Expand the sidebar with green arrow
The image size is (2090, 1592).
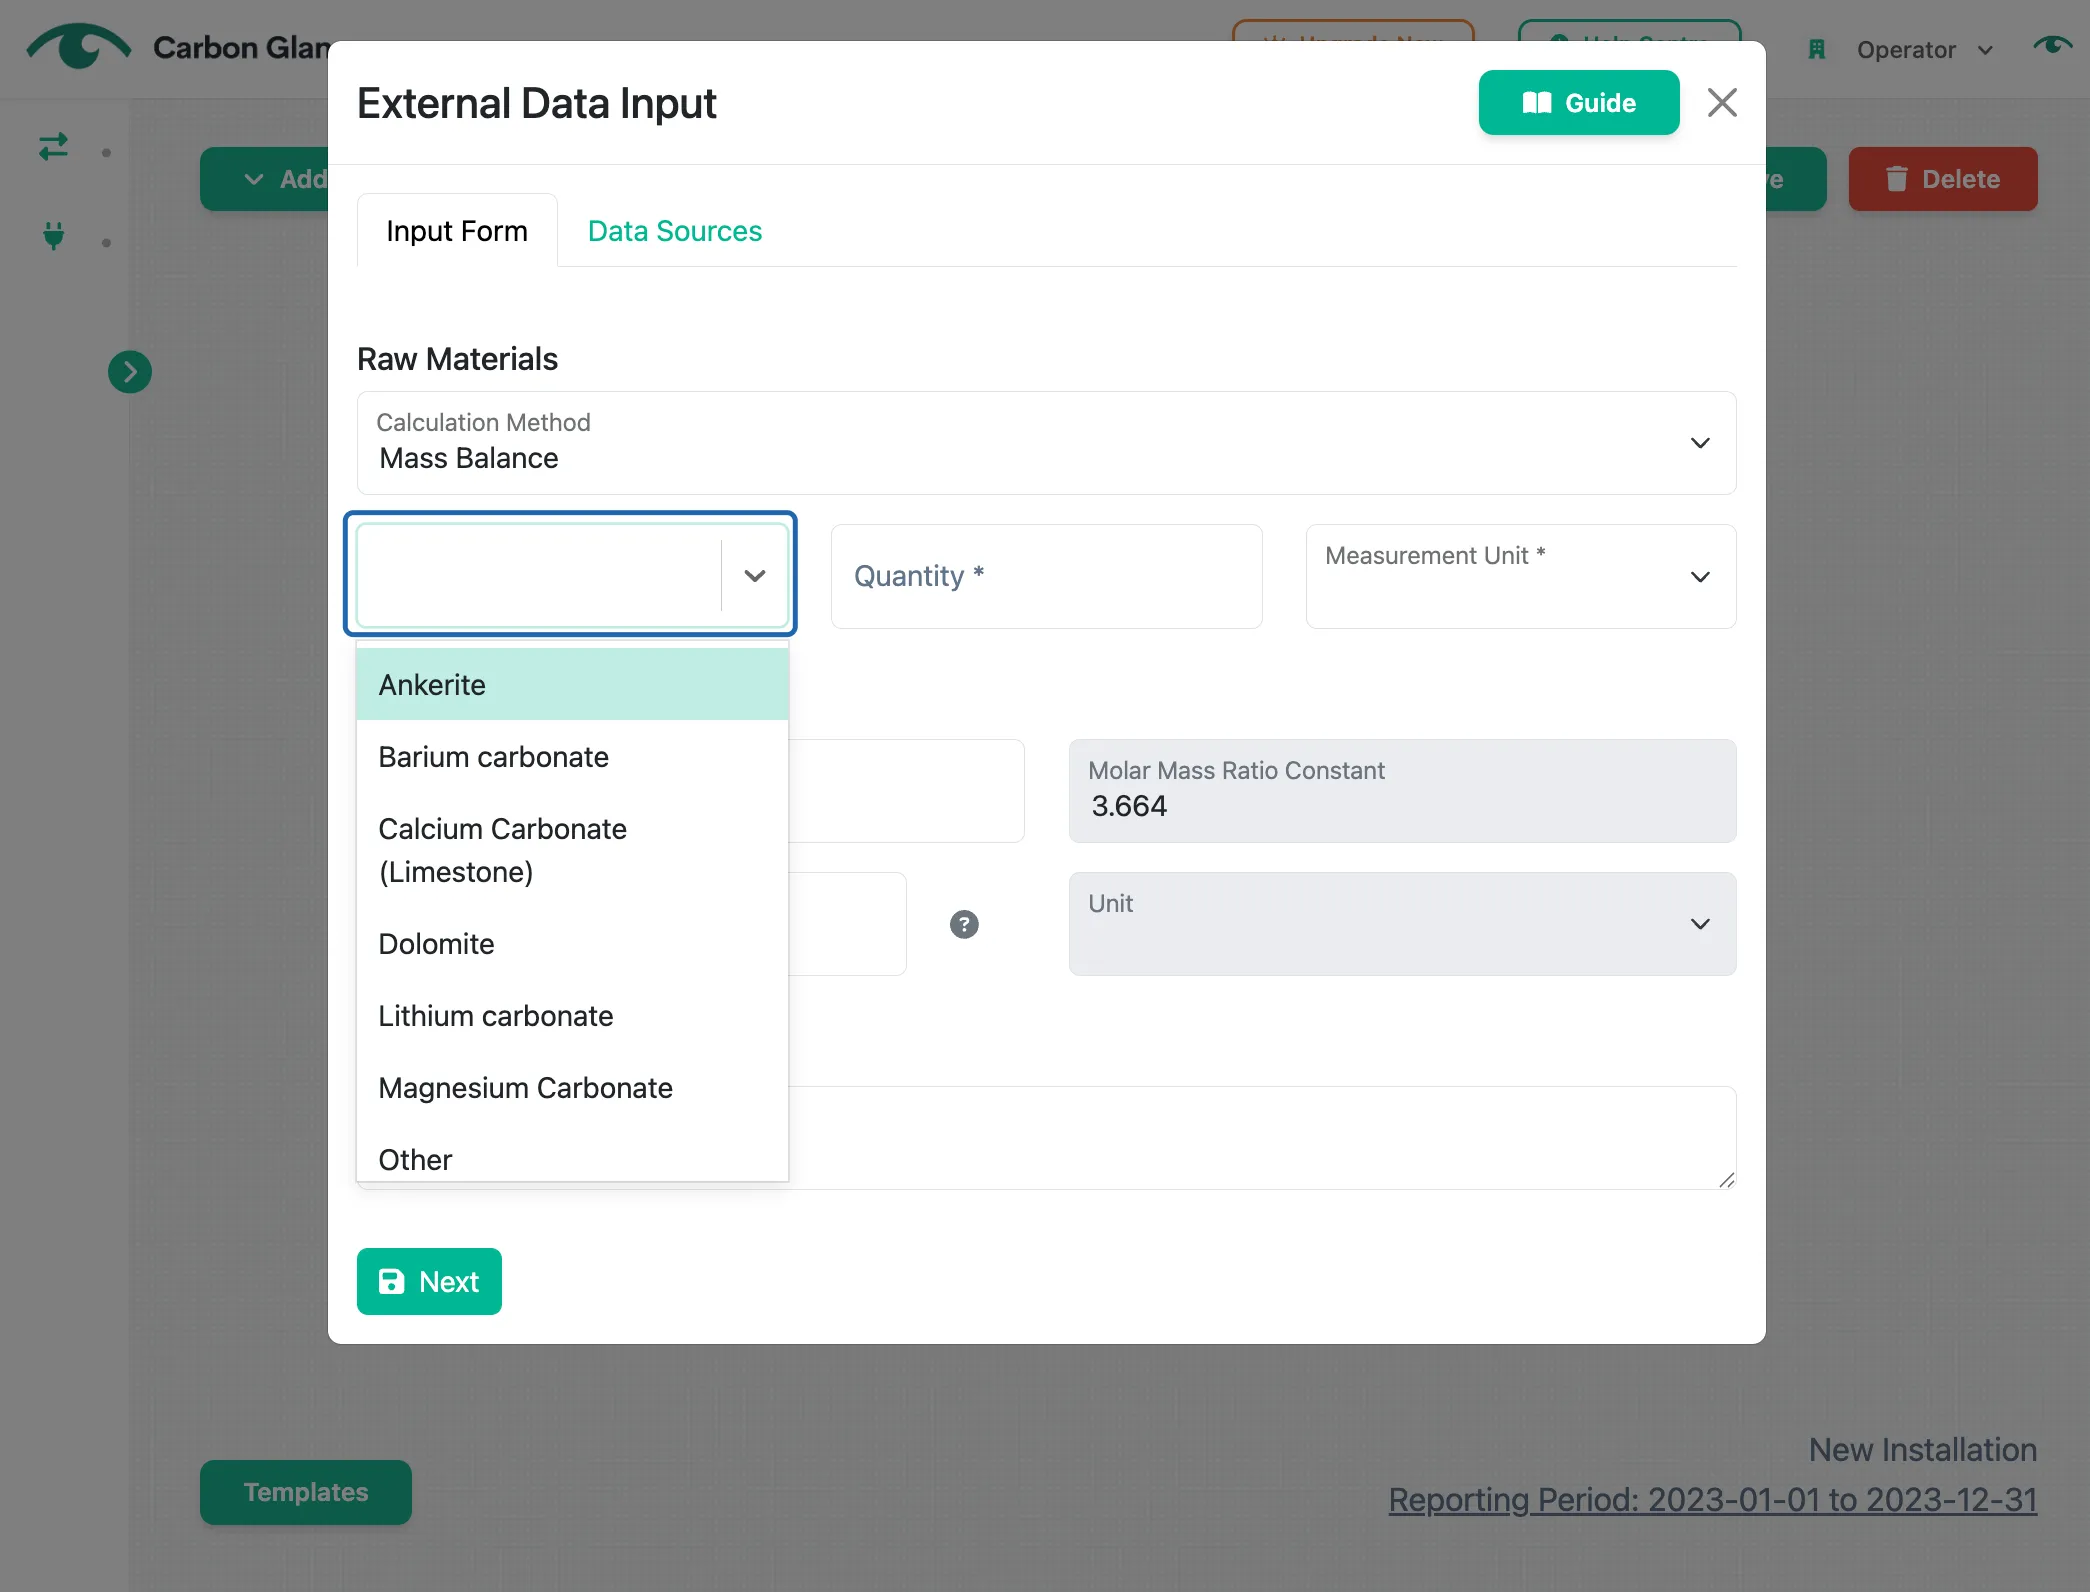[x=130, y=372]
